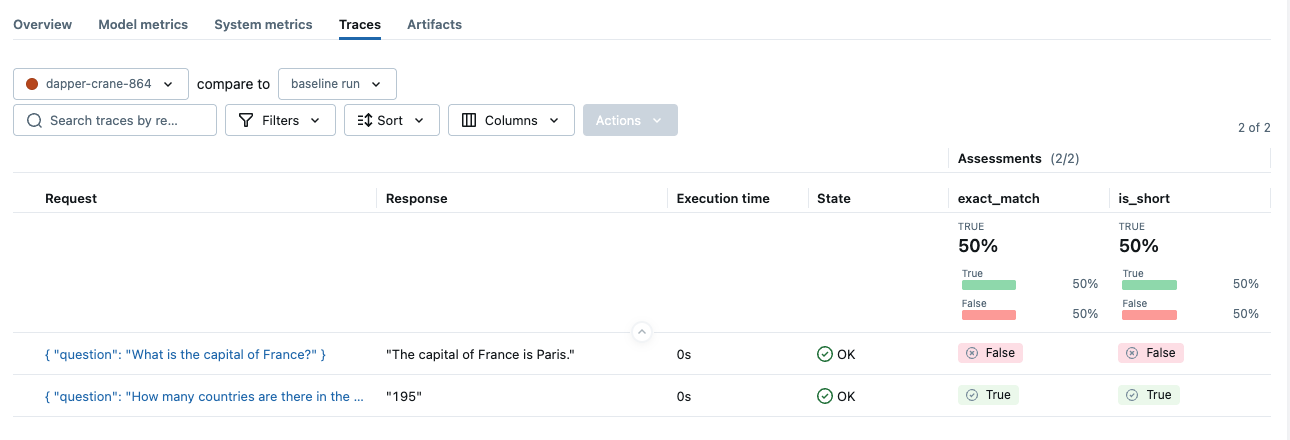1290x440 pixels.
Task: Go to the Artifacts tab
Action: [434, 24]
